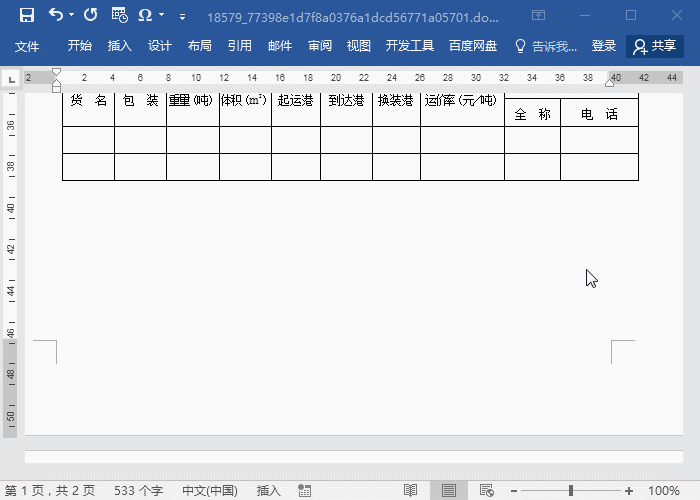Go to the 邮件 tab
The width and height of the screenshot is (700, 500).
click(x=280, y=46)
